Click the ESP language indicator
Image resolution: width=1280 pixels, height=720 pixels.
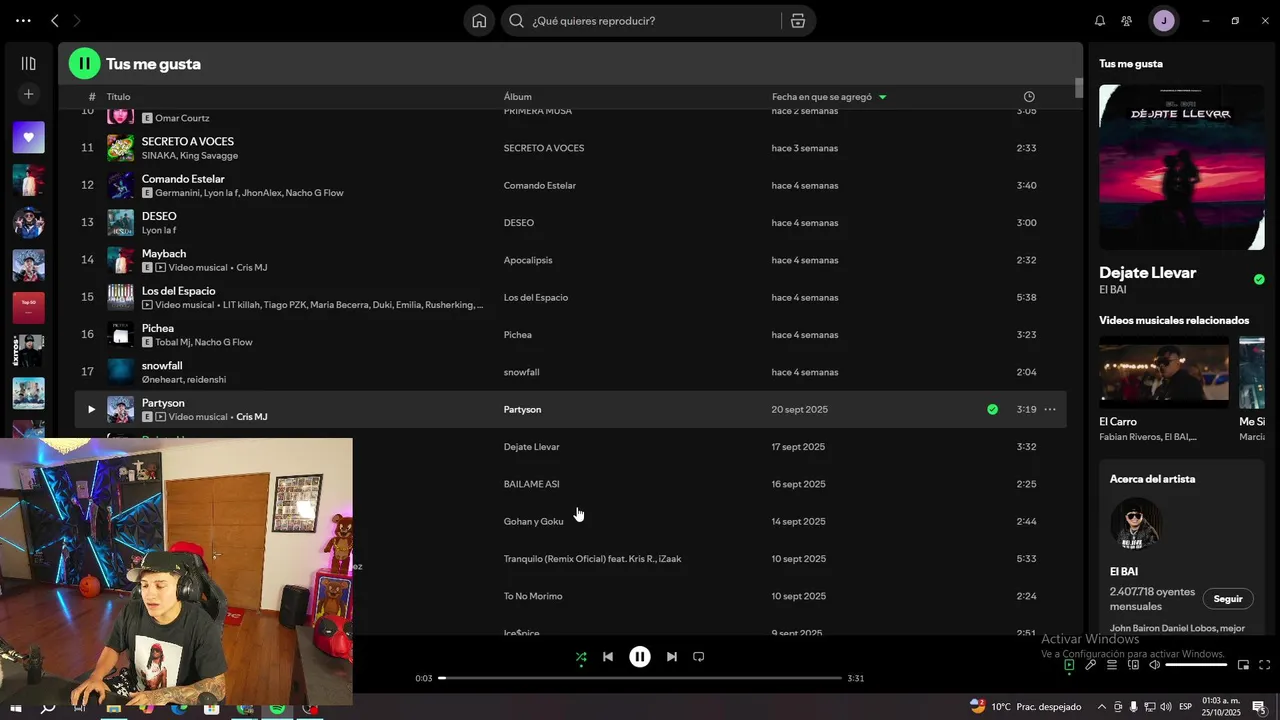click(1185, 707)
